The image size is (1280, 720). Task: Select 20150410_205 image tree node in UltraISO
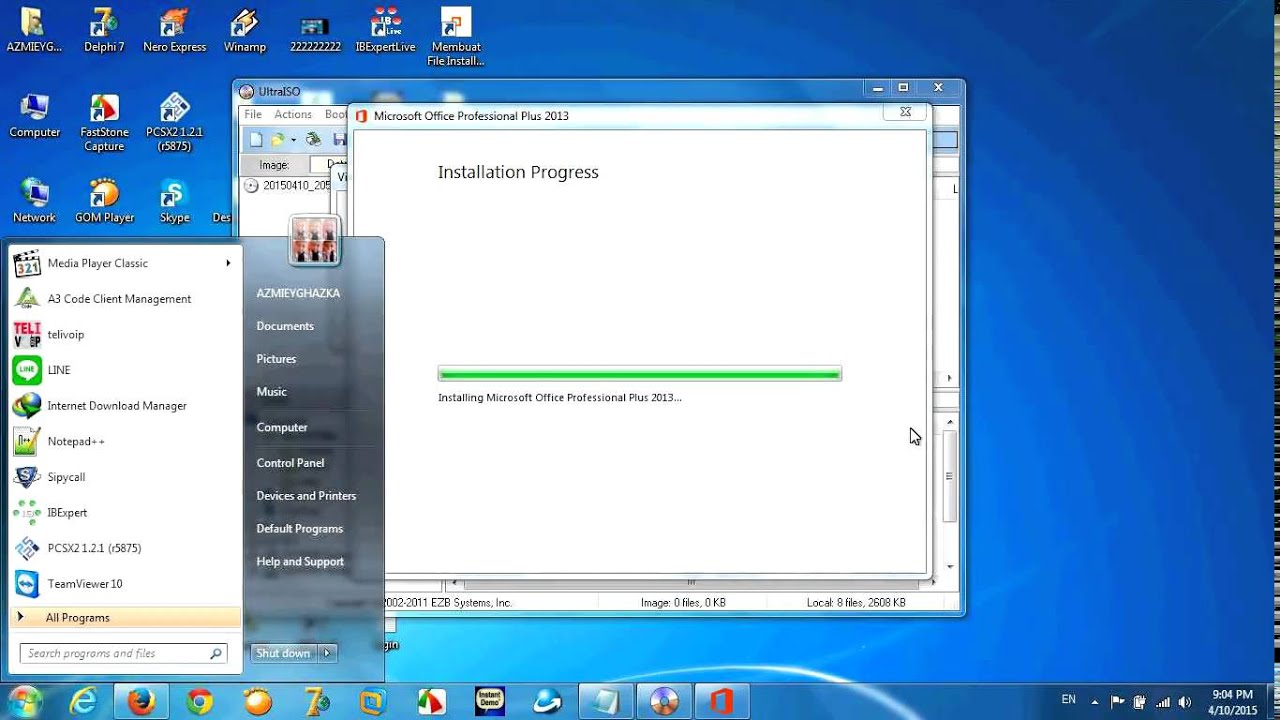287,186
